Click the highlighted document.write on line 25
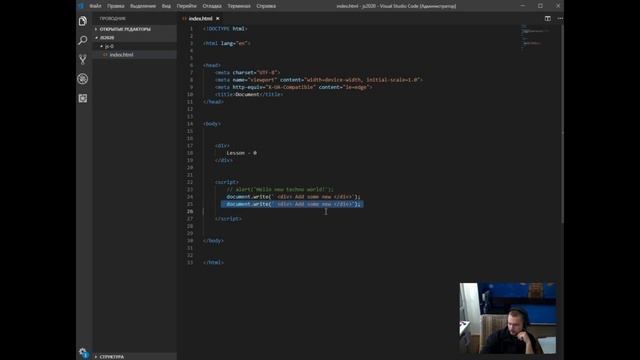640x360 pixels. pyautogui.click(x=293, y=204)
